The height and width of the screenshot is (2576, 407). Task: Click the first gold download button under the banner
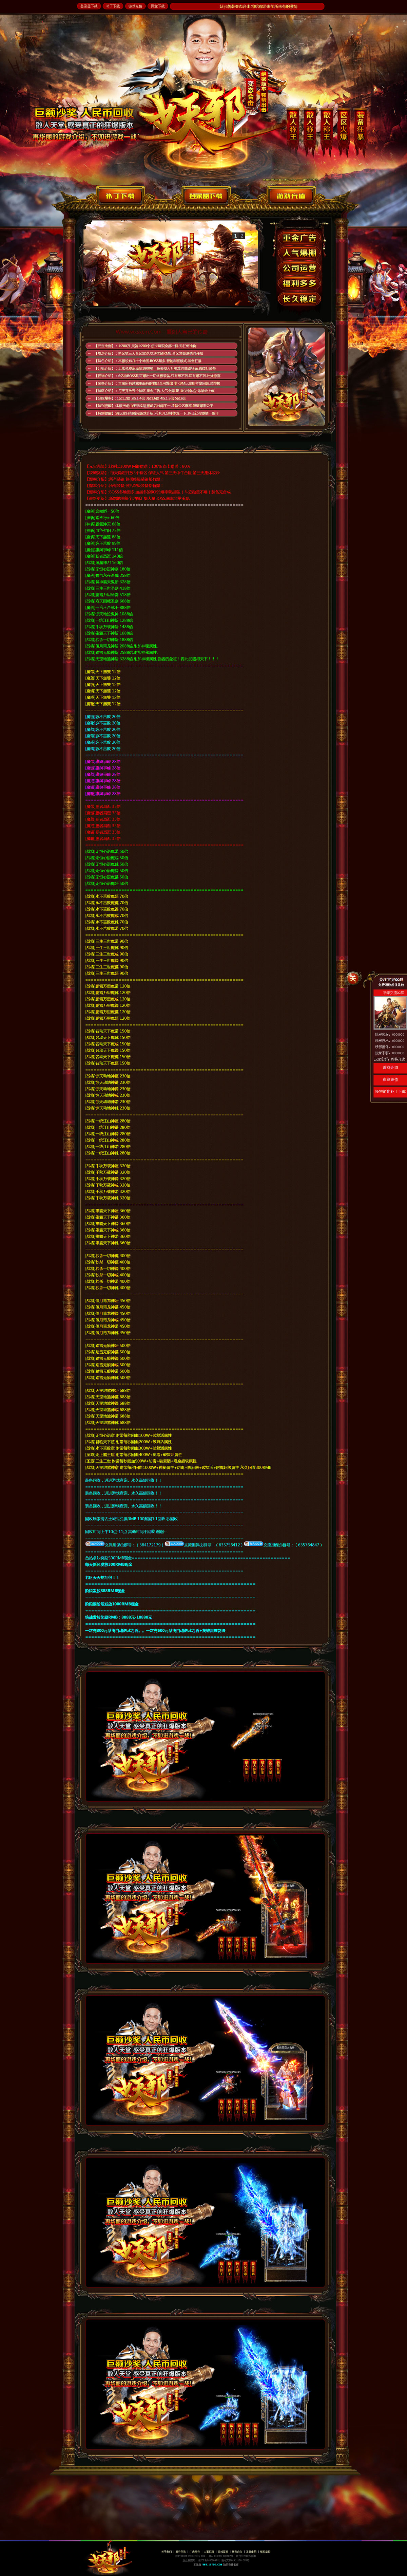(x=120, y=196)
